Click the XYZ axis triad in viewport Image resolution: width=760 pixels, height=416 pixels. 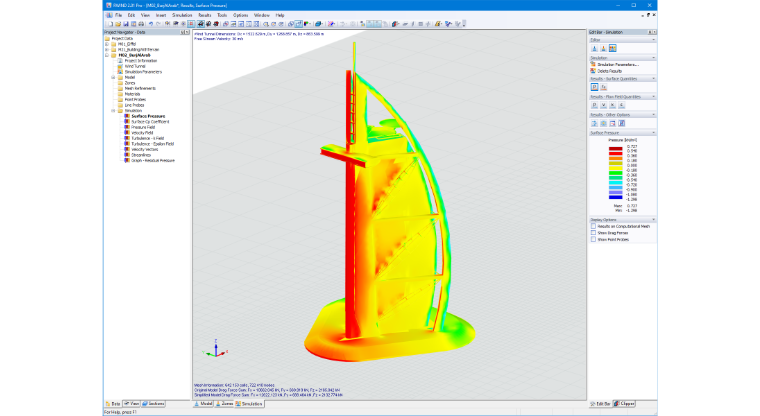[x=215, y=349]
